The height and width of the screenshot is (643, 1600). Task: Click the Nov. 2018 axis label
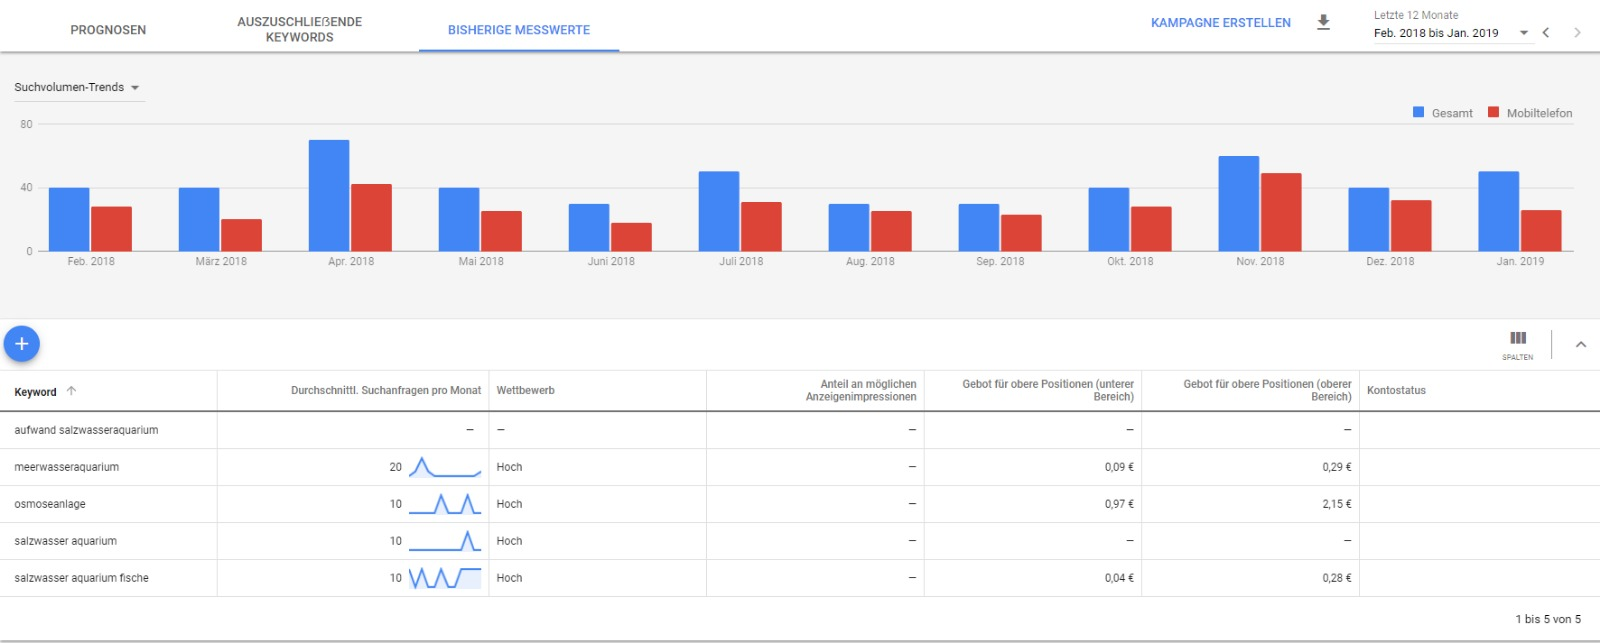[x=1260, y=261]
